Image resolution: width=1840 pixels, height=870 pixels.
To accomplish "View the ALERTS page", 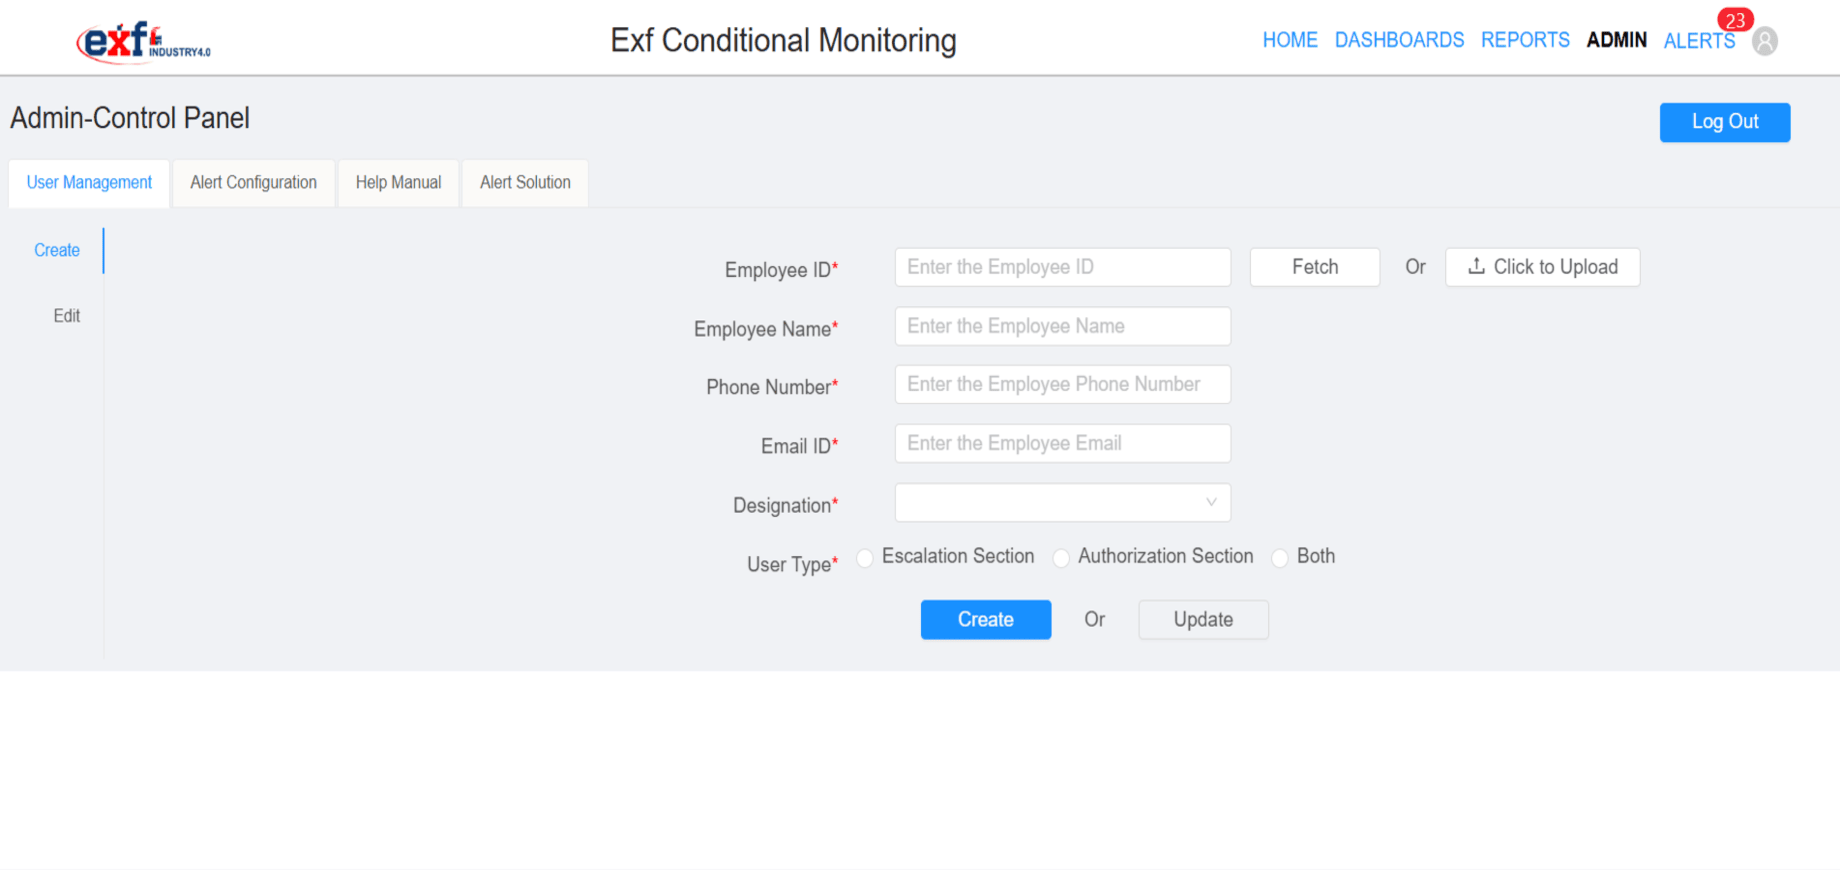I will 1699,41.
